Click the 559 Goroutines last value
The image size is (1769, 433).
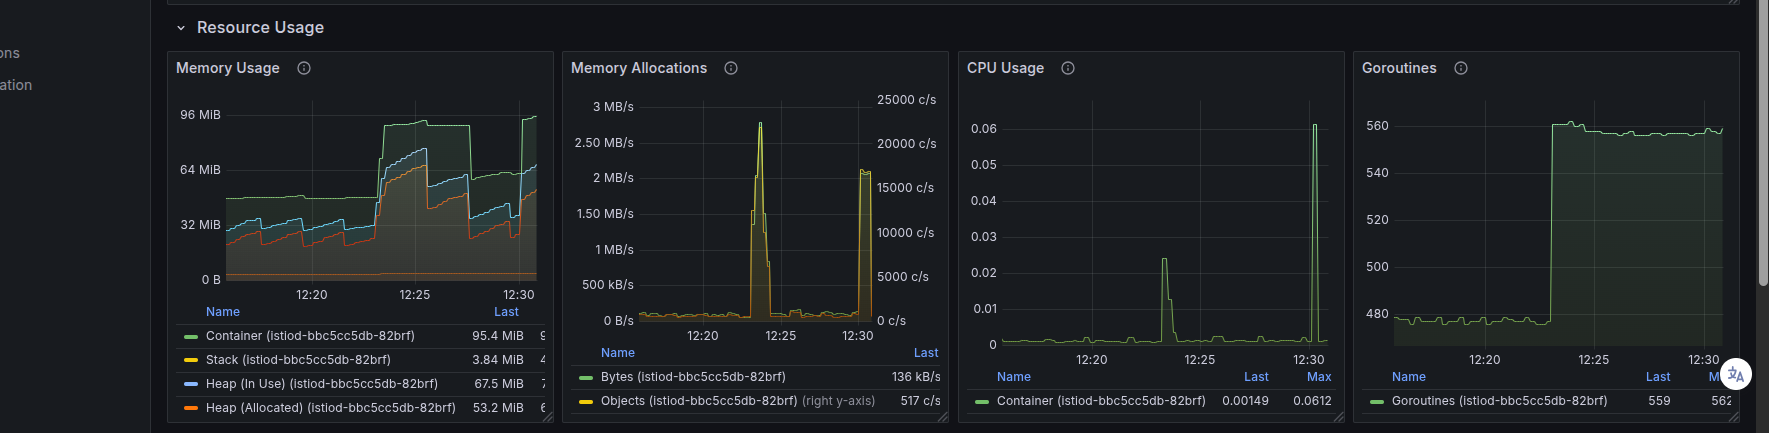point(1659,401)
